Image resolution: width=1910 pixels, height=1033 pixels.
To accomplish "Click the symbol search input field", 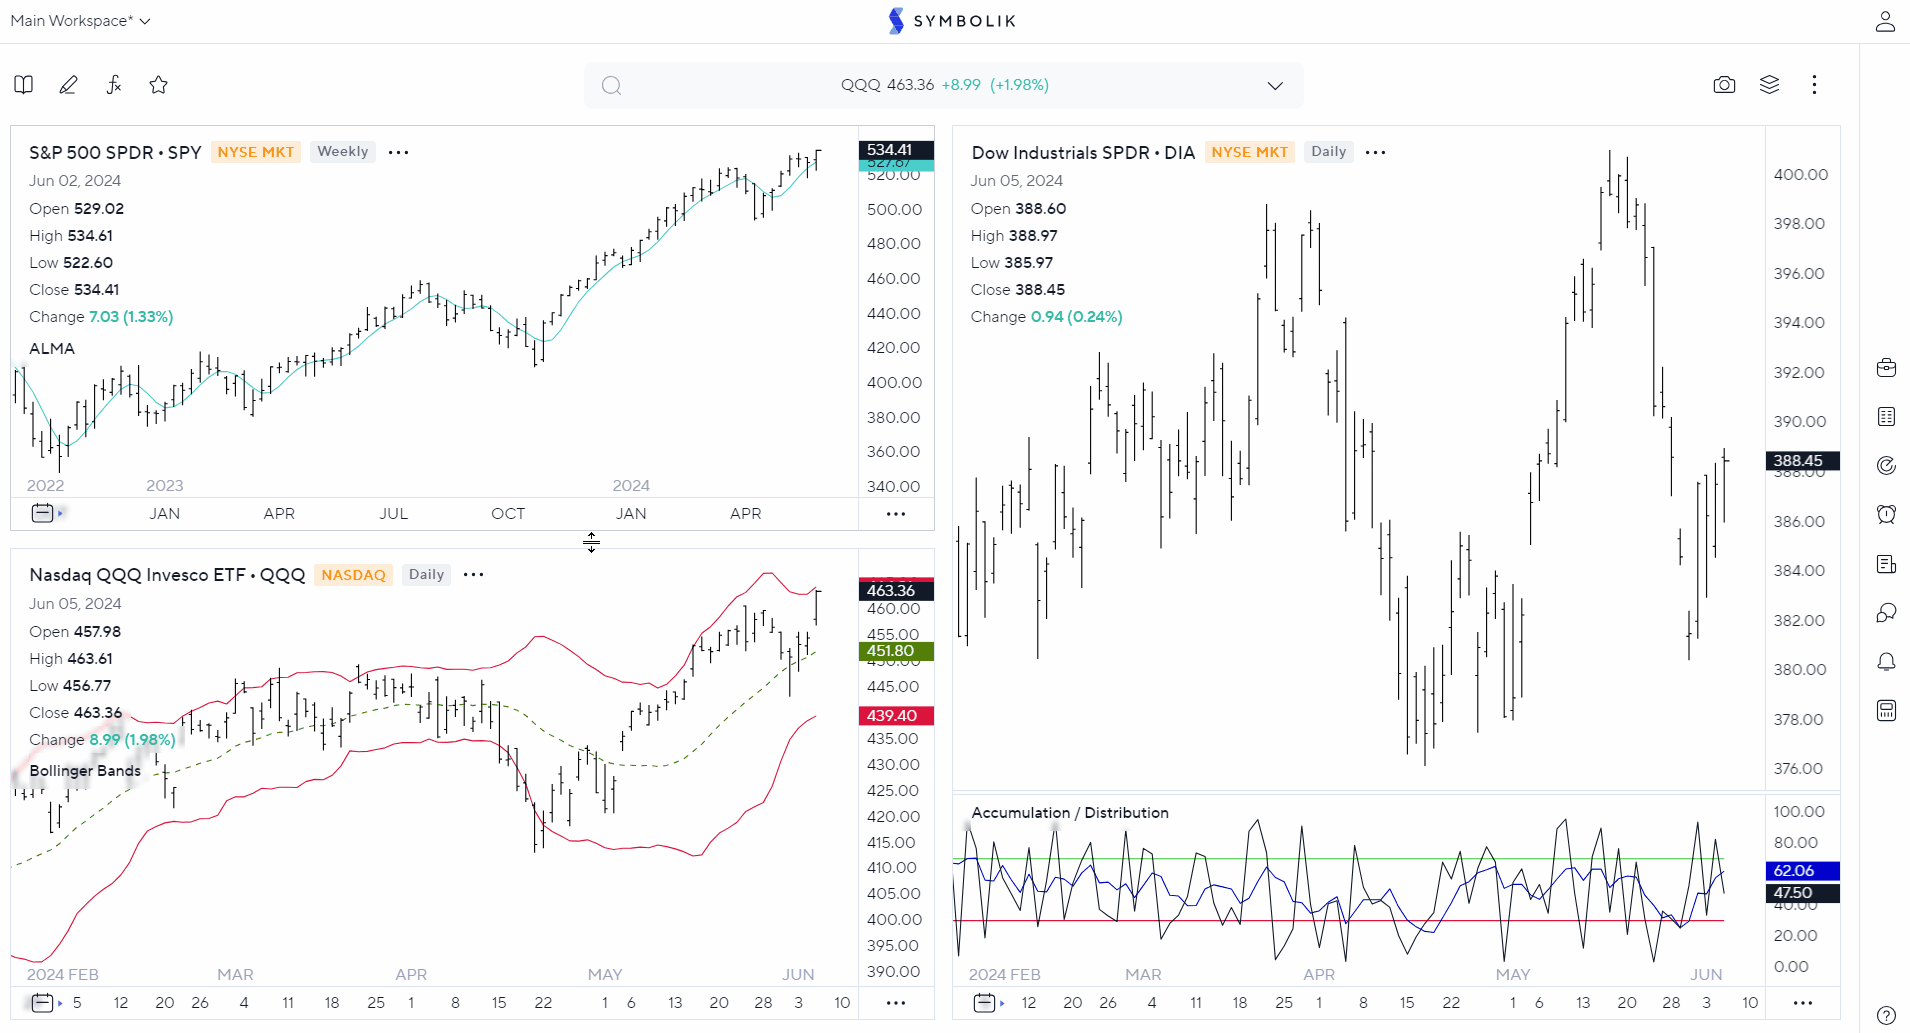I will coord(943,86).
